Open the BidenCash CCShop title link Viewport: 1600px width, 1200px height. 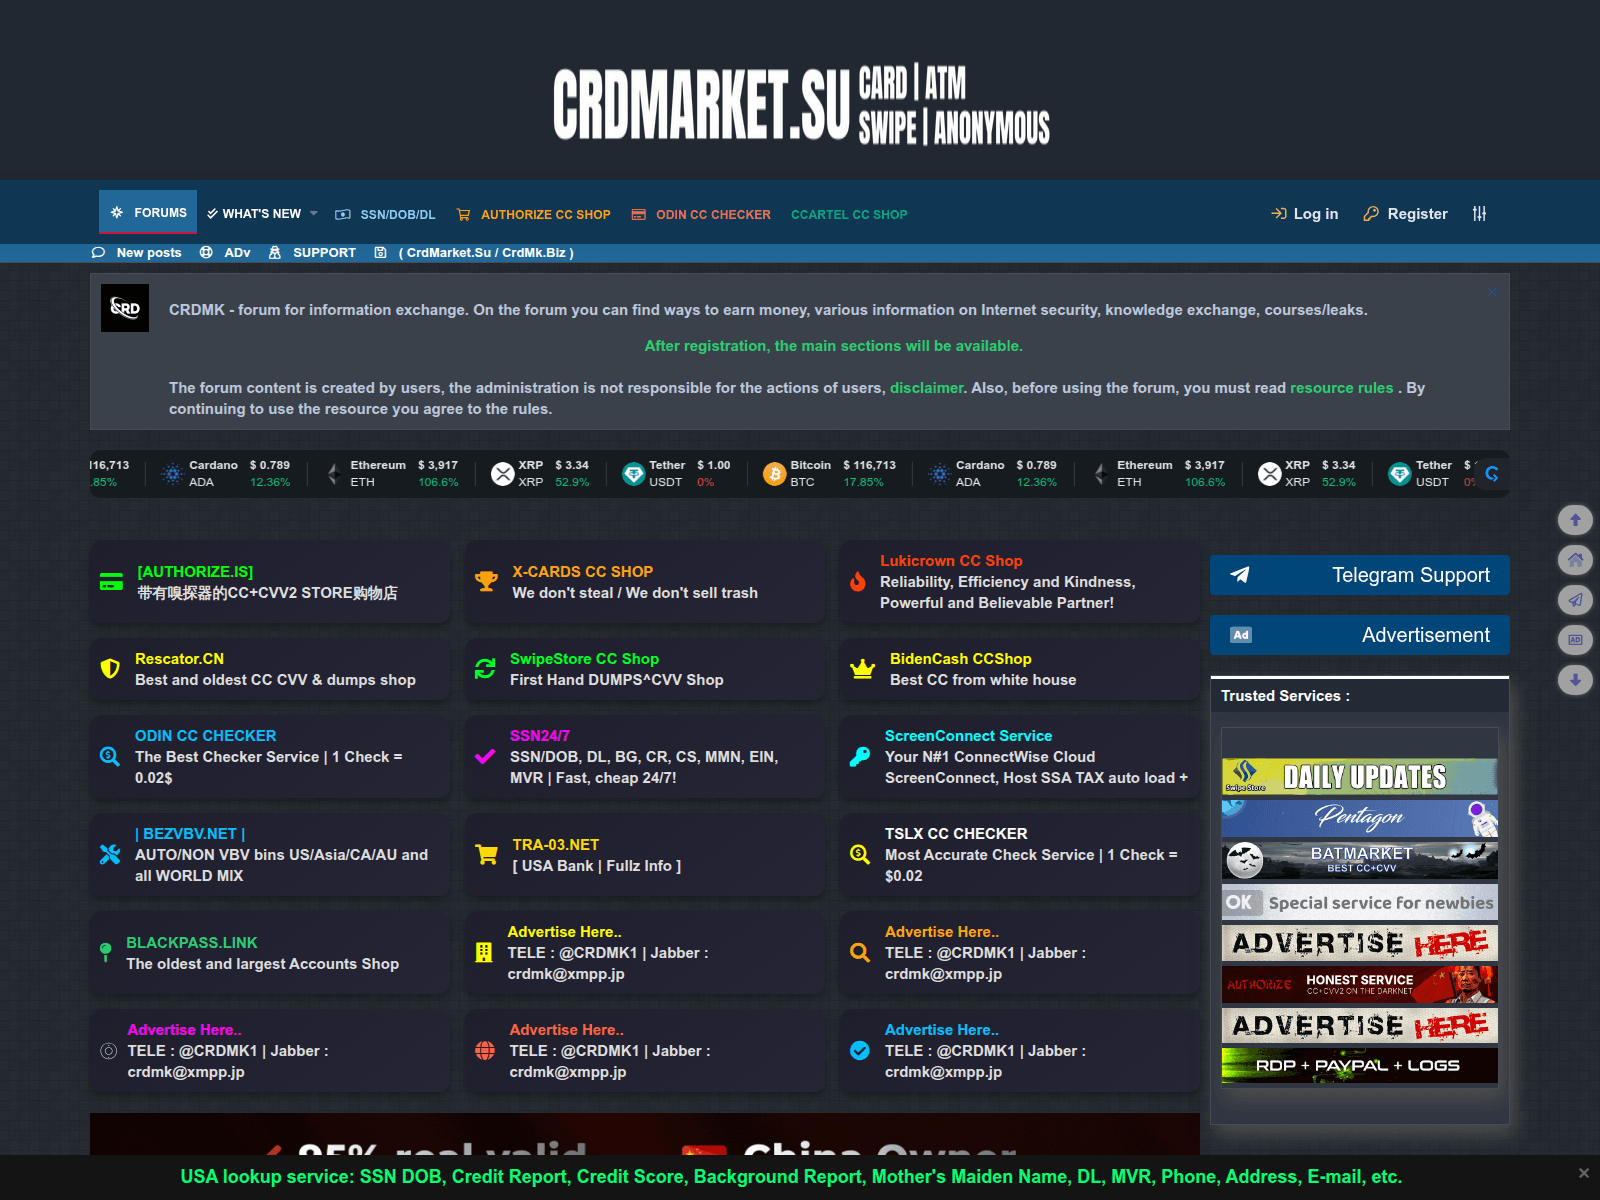coord(960,659)
